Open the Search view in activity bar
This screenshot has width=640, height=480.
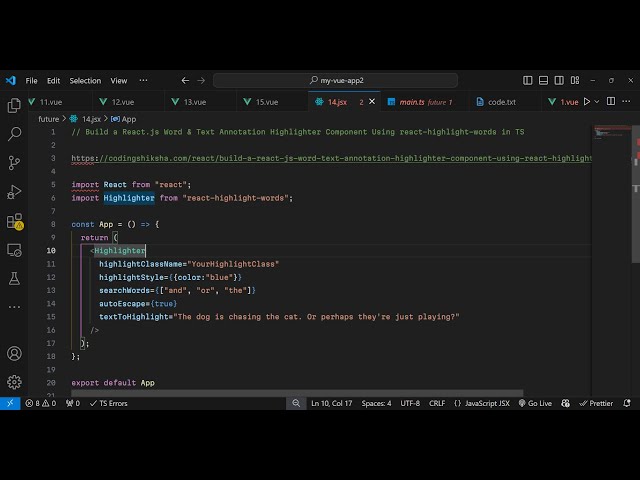click(14, 134)
